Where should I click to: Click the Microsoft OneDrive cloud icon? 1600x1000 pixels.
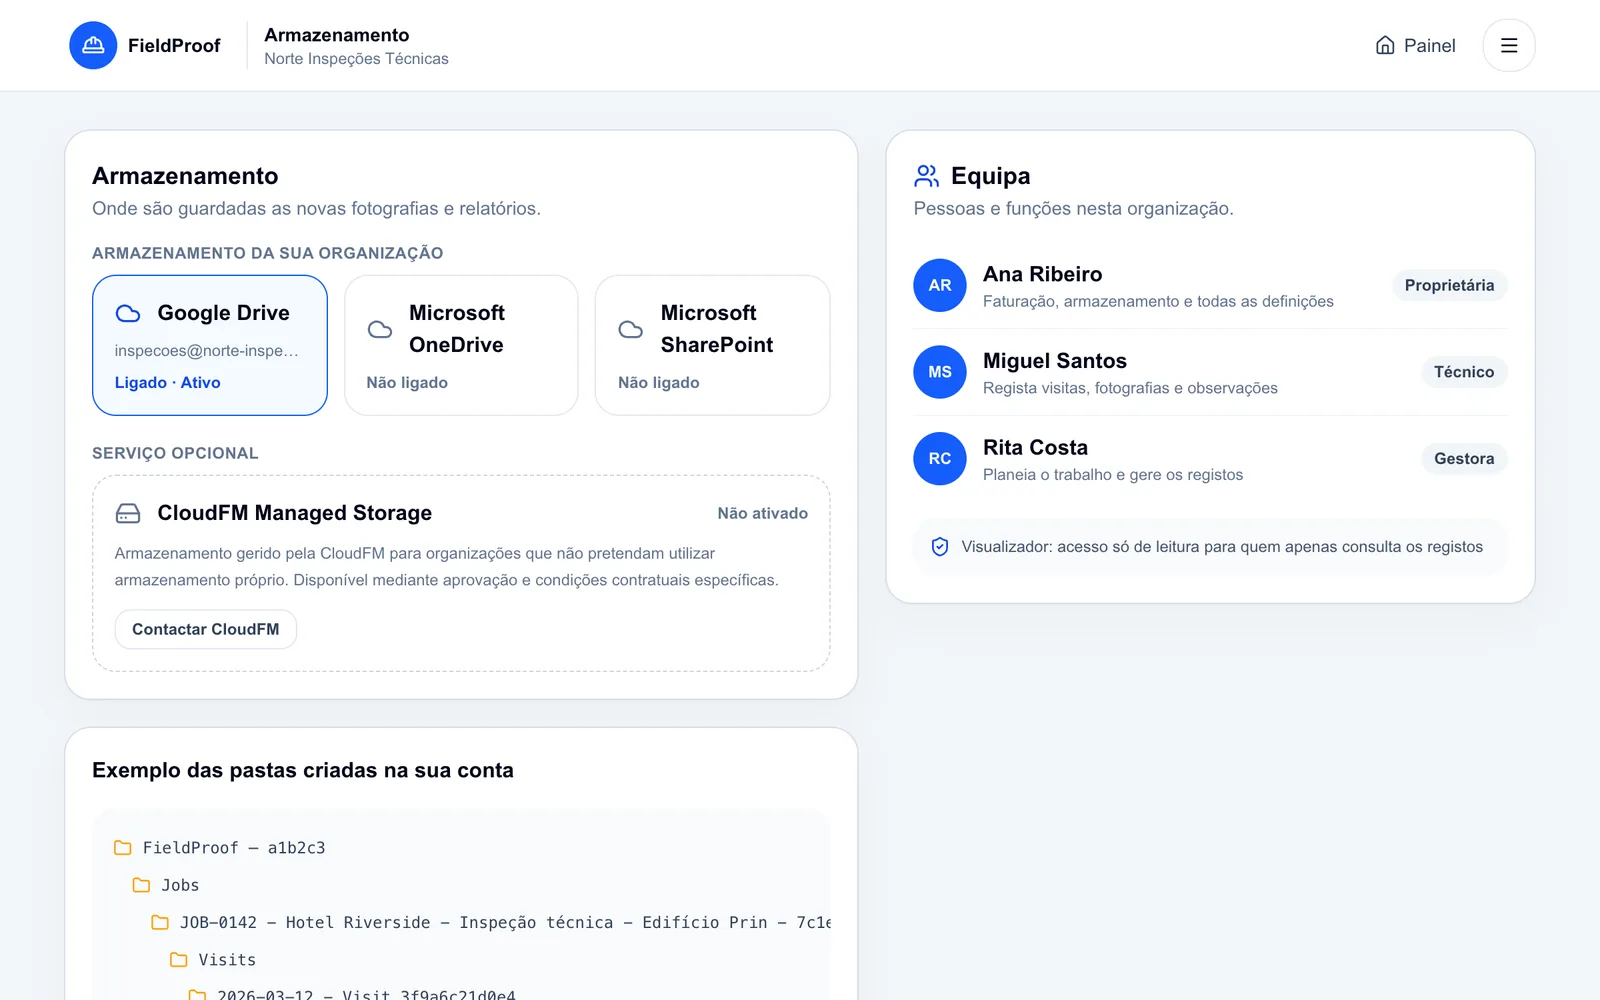tap(380, 329)
